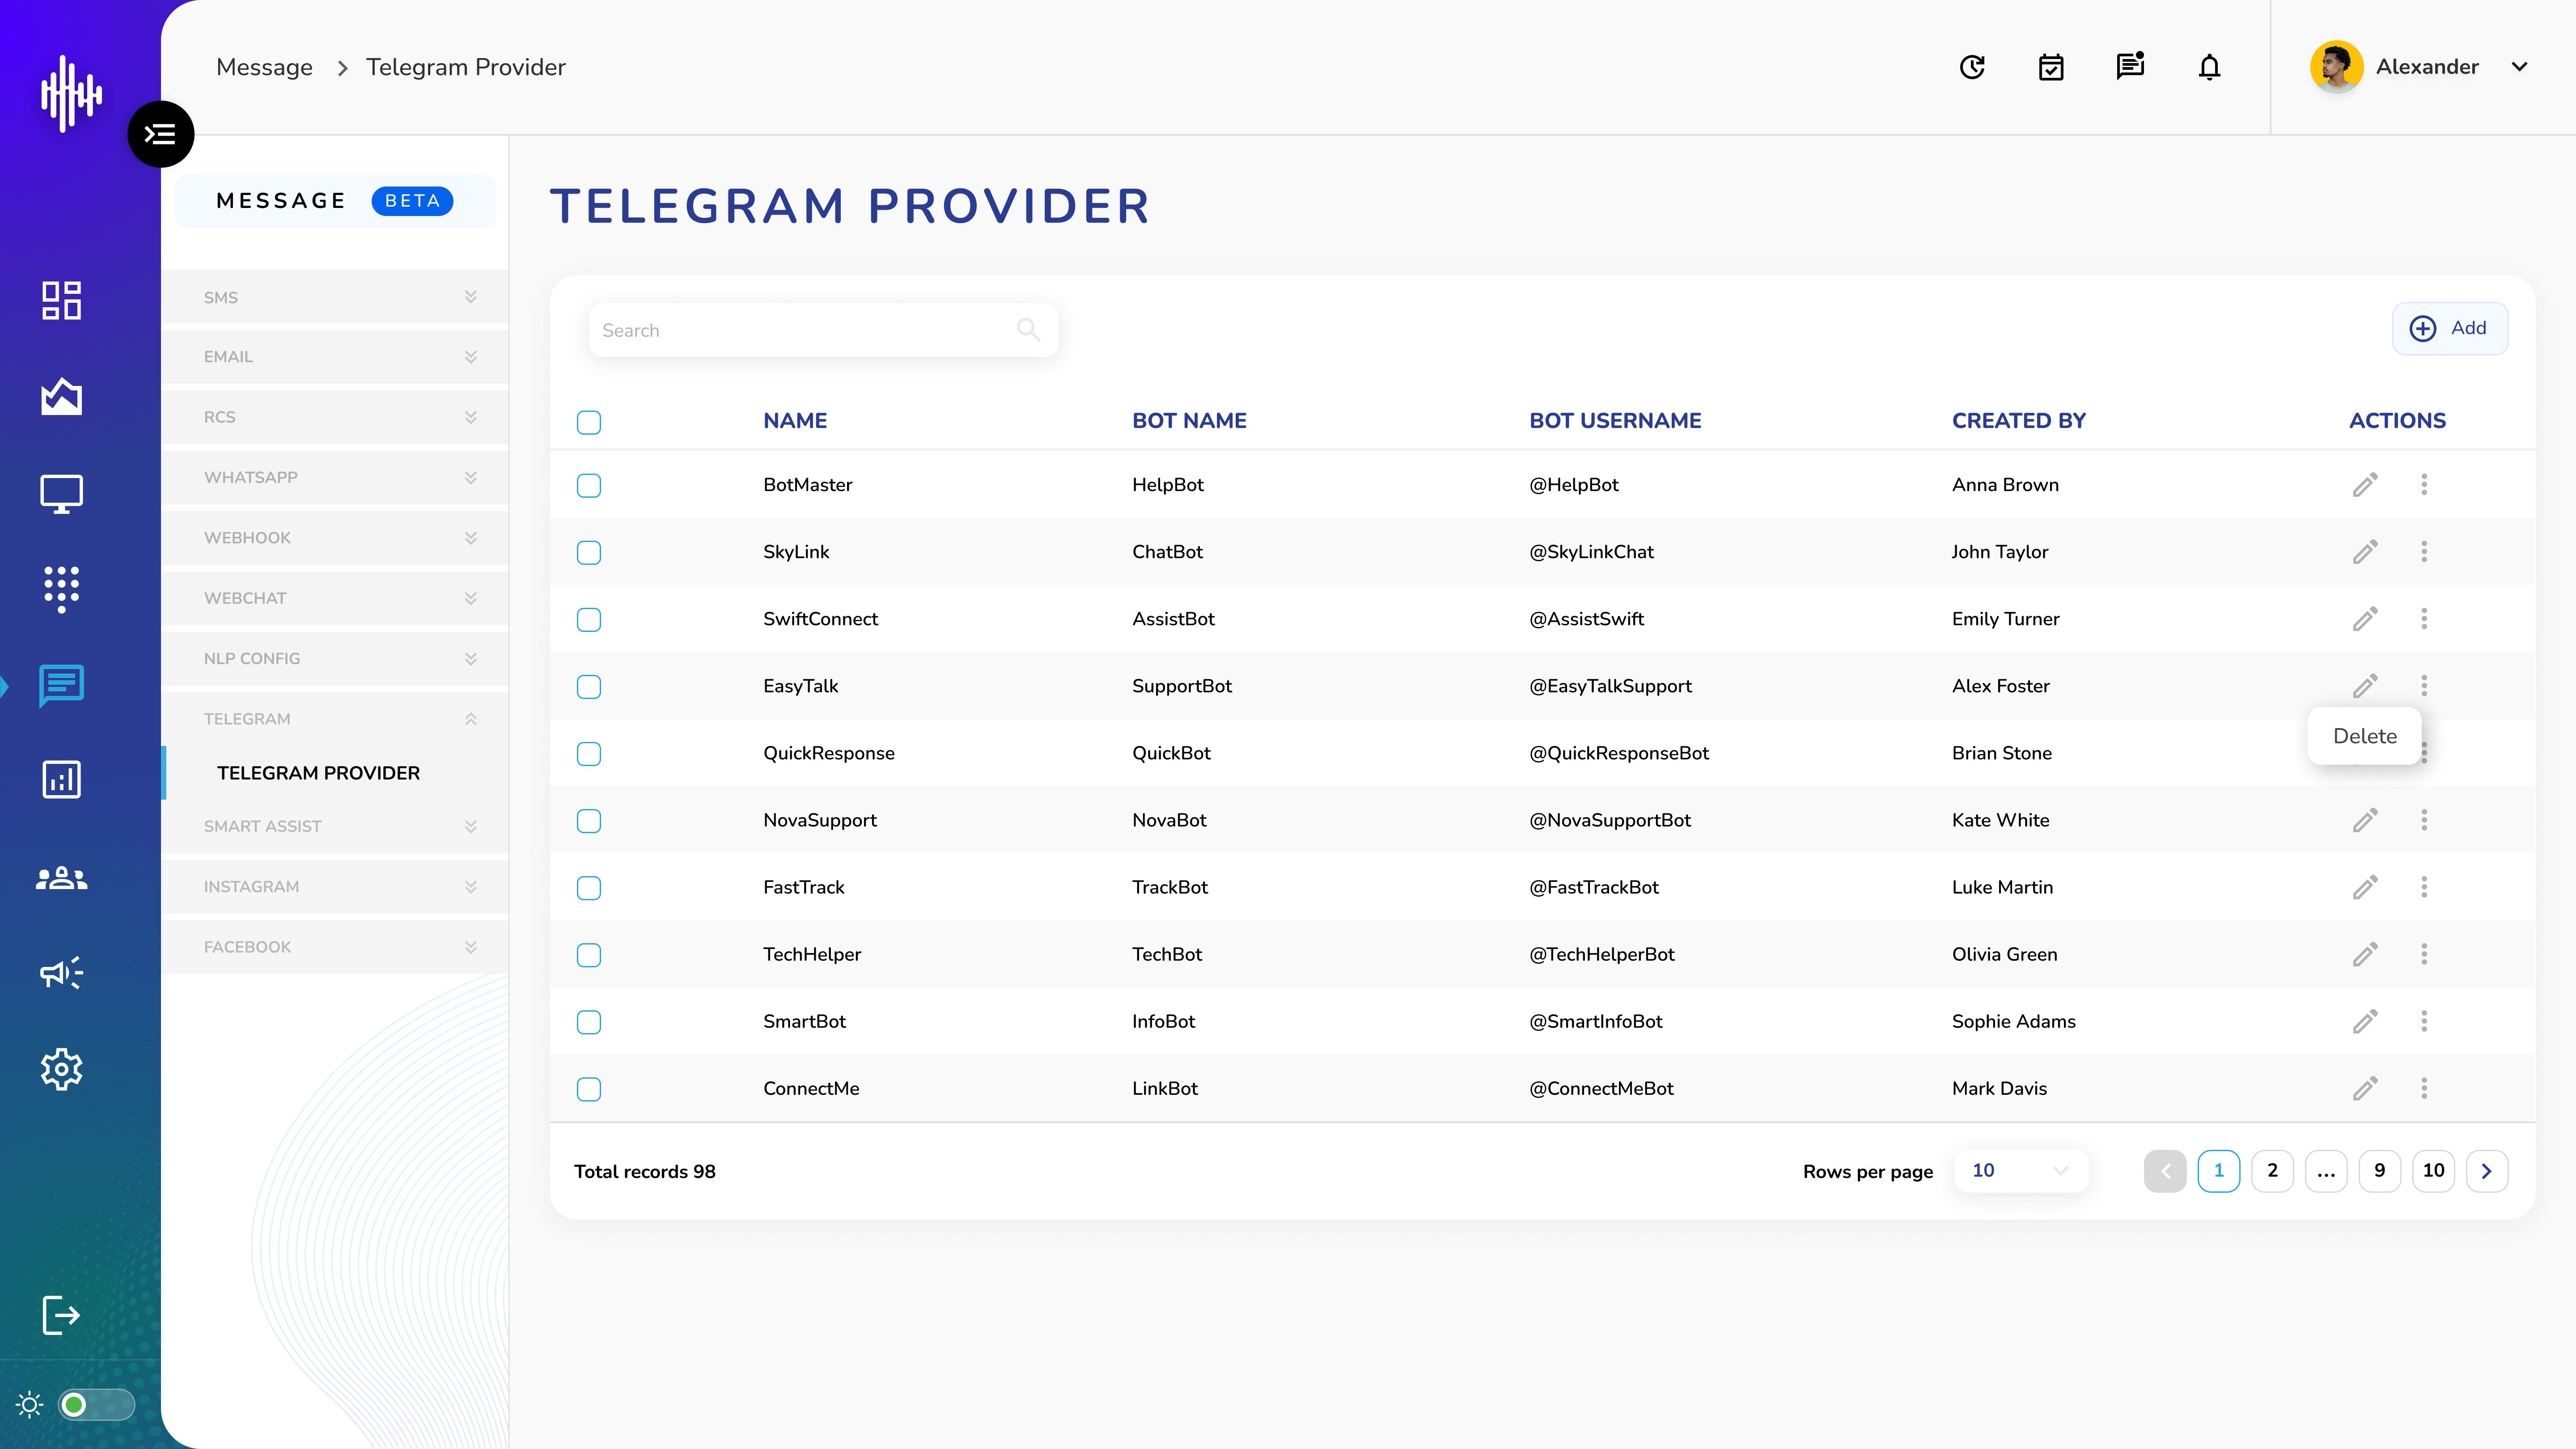Click the history clock icon in header
2576x1449 pixels.
[x=1972, y=67]
